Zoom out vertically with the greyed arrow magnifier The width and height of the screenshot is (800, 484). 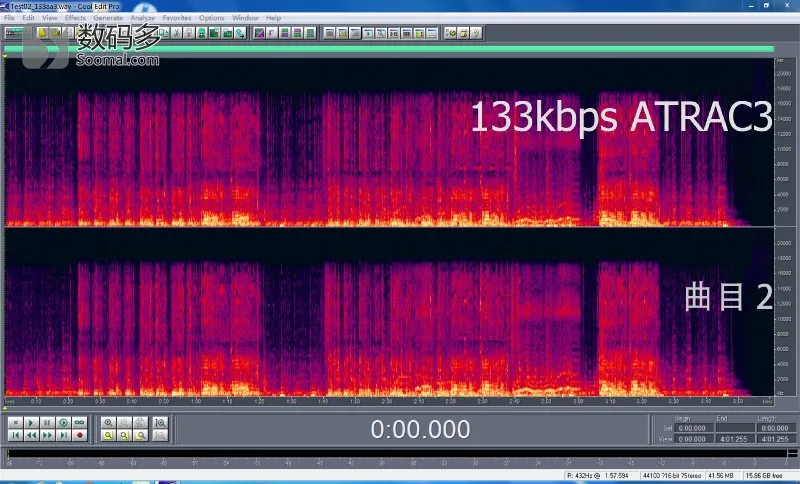click(x=160, y=435)
